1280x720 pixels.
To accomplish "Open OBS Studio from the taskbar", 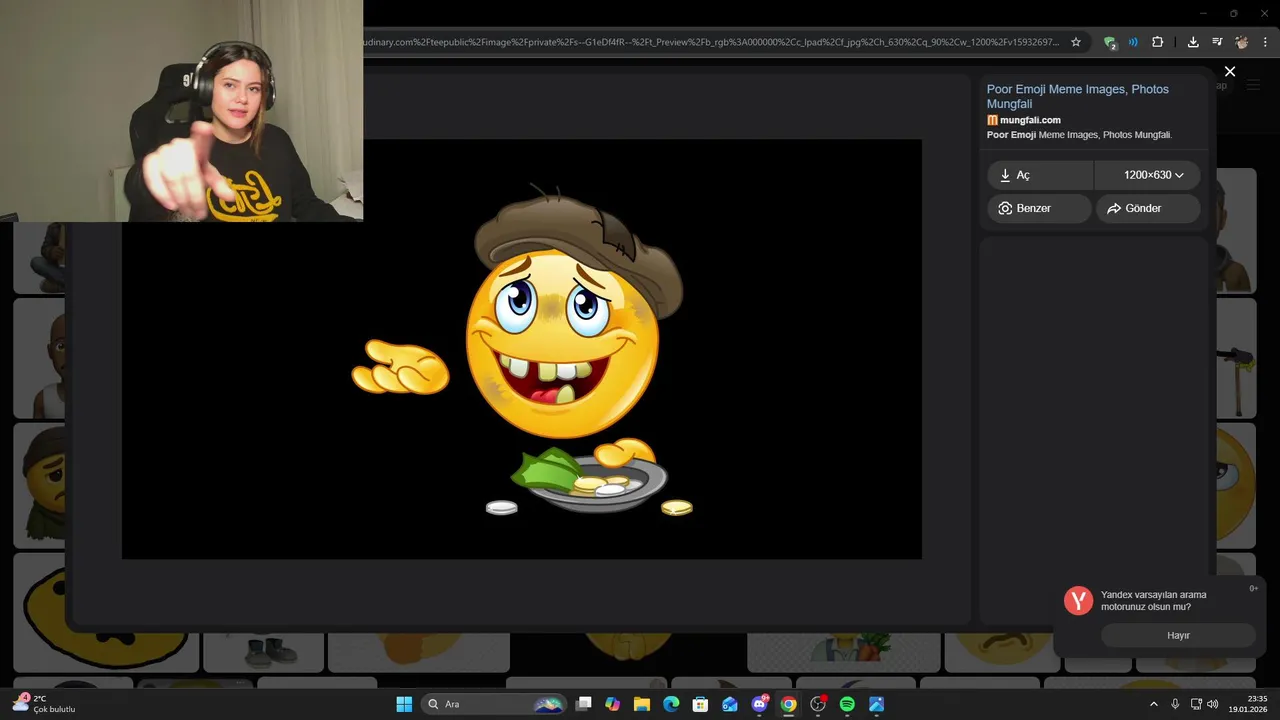I will click(818, 704).
